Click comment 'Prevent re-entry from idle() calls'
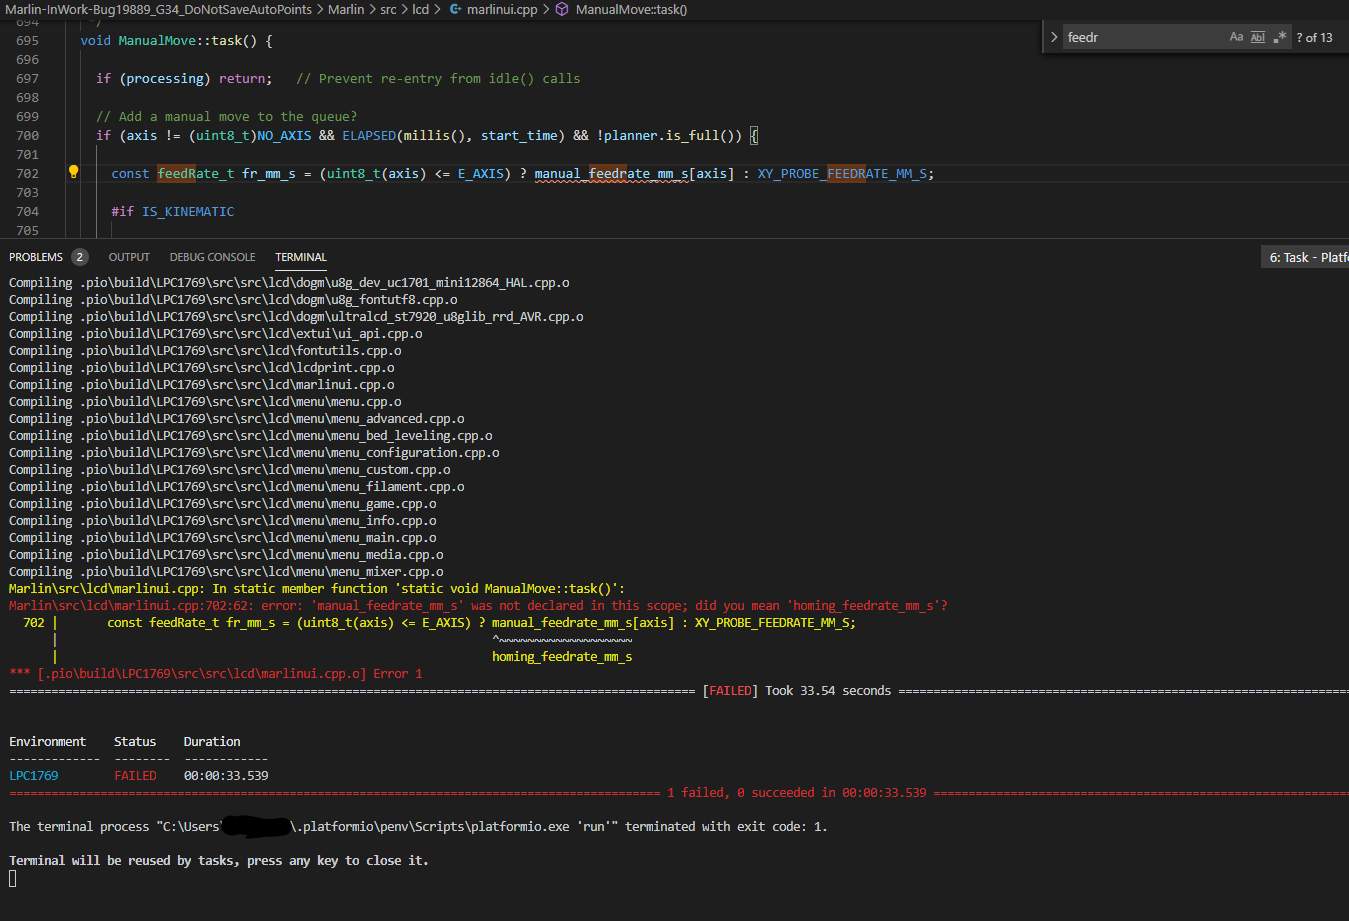Viewport: 1349px width, 921px height. (x=449, y=78)
